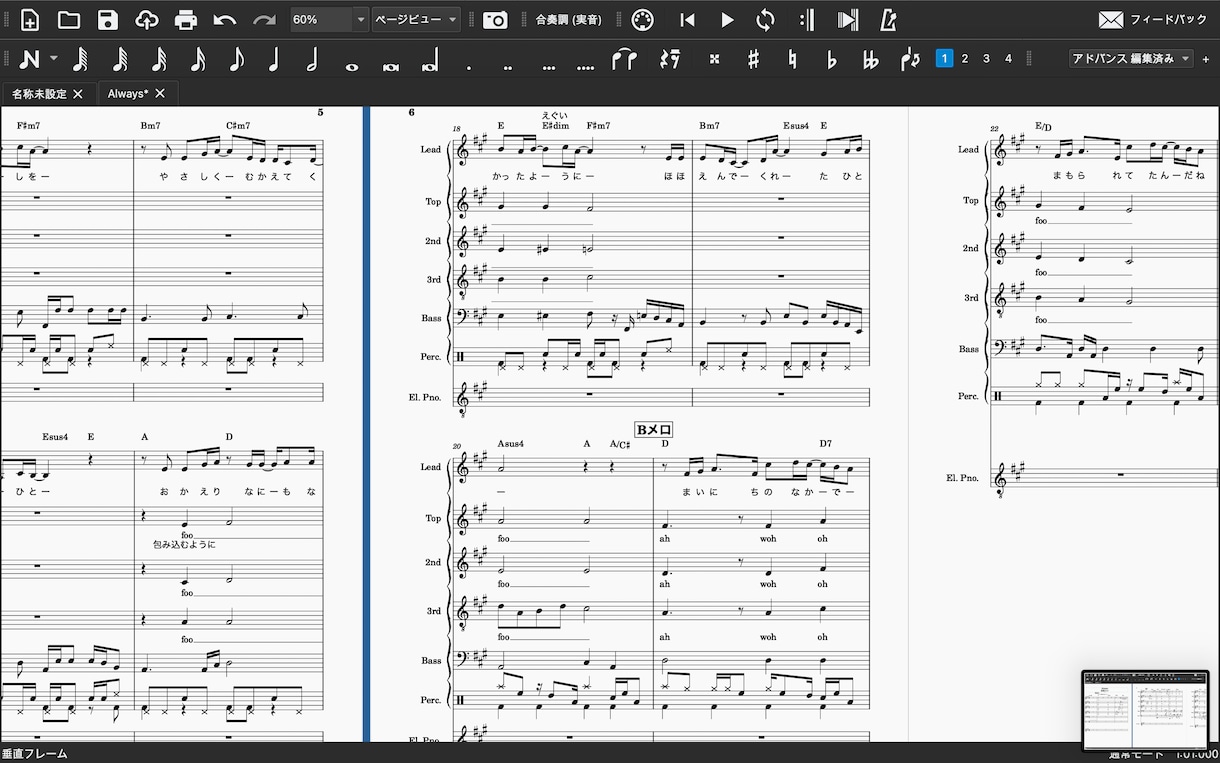Apply the natural accidental
This screenshot has width=1220, height=763.
(792, 59)
